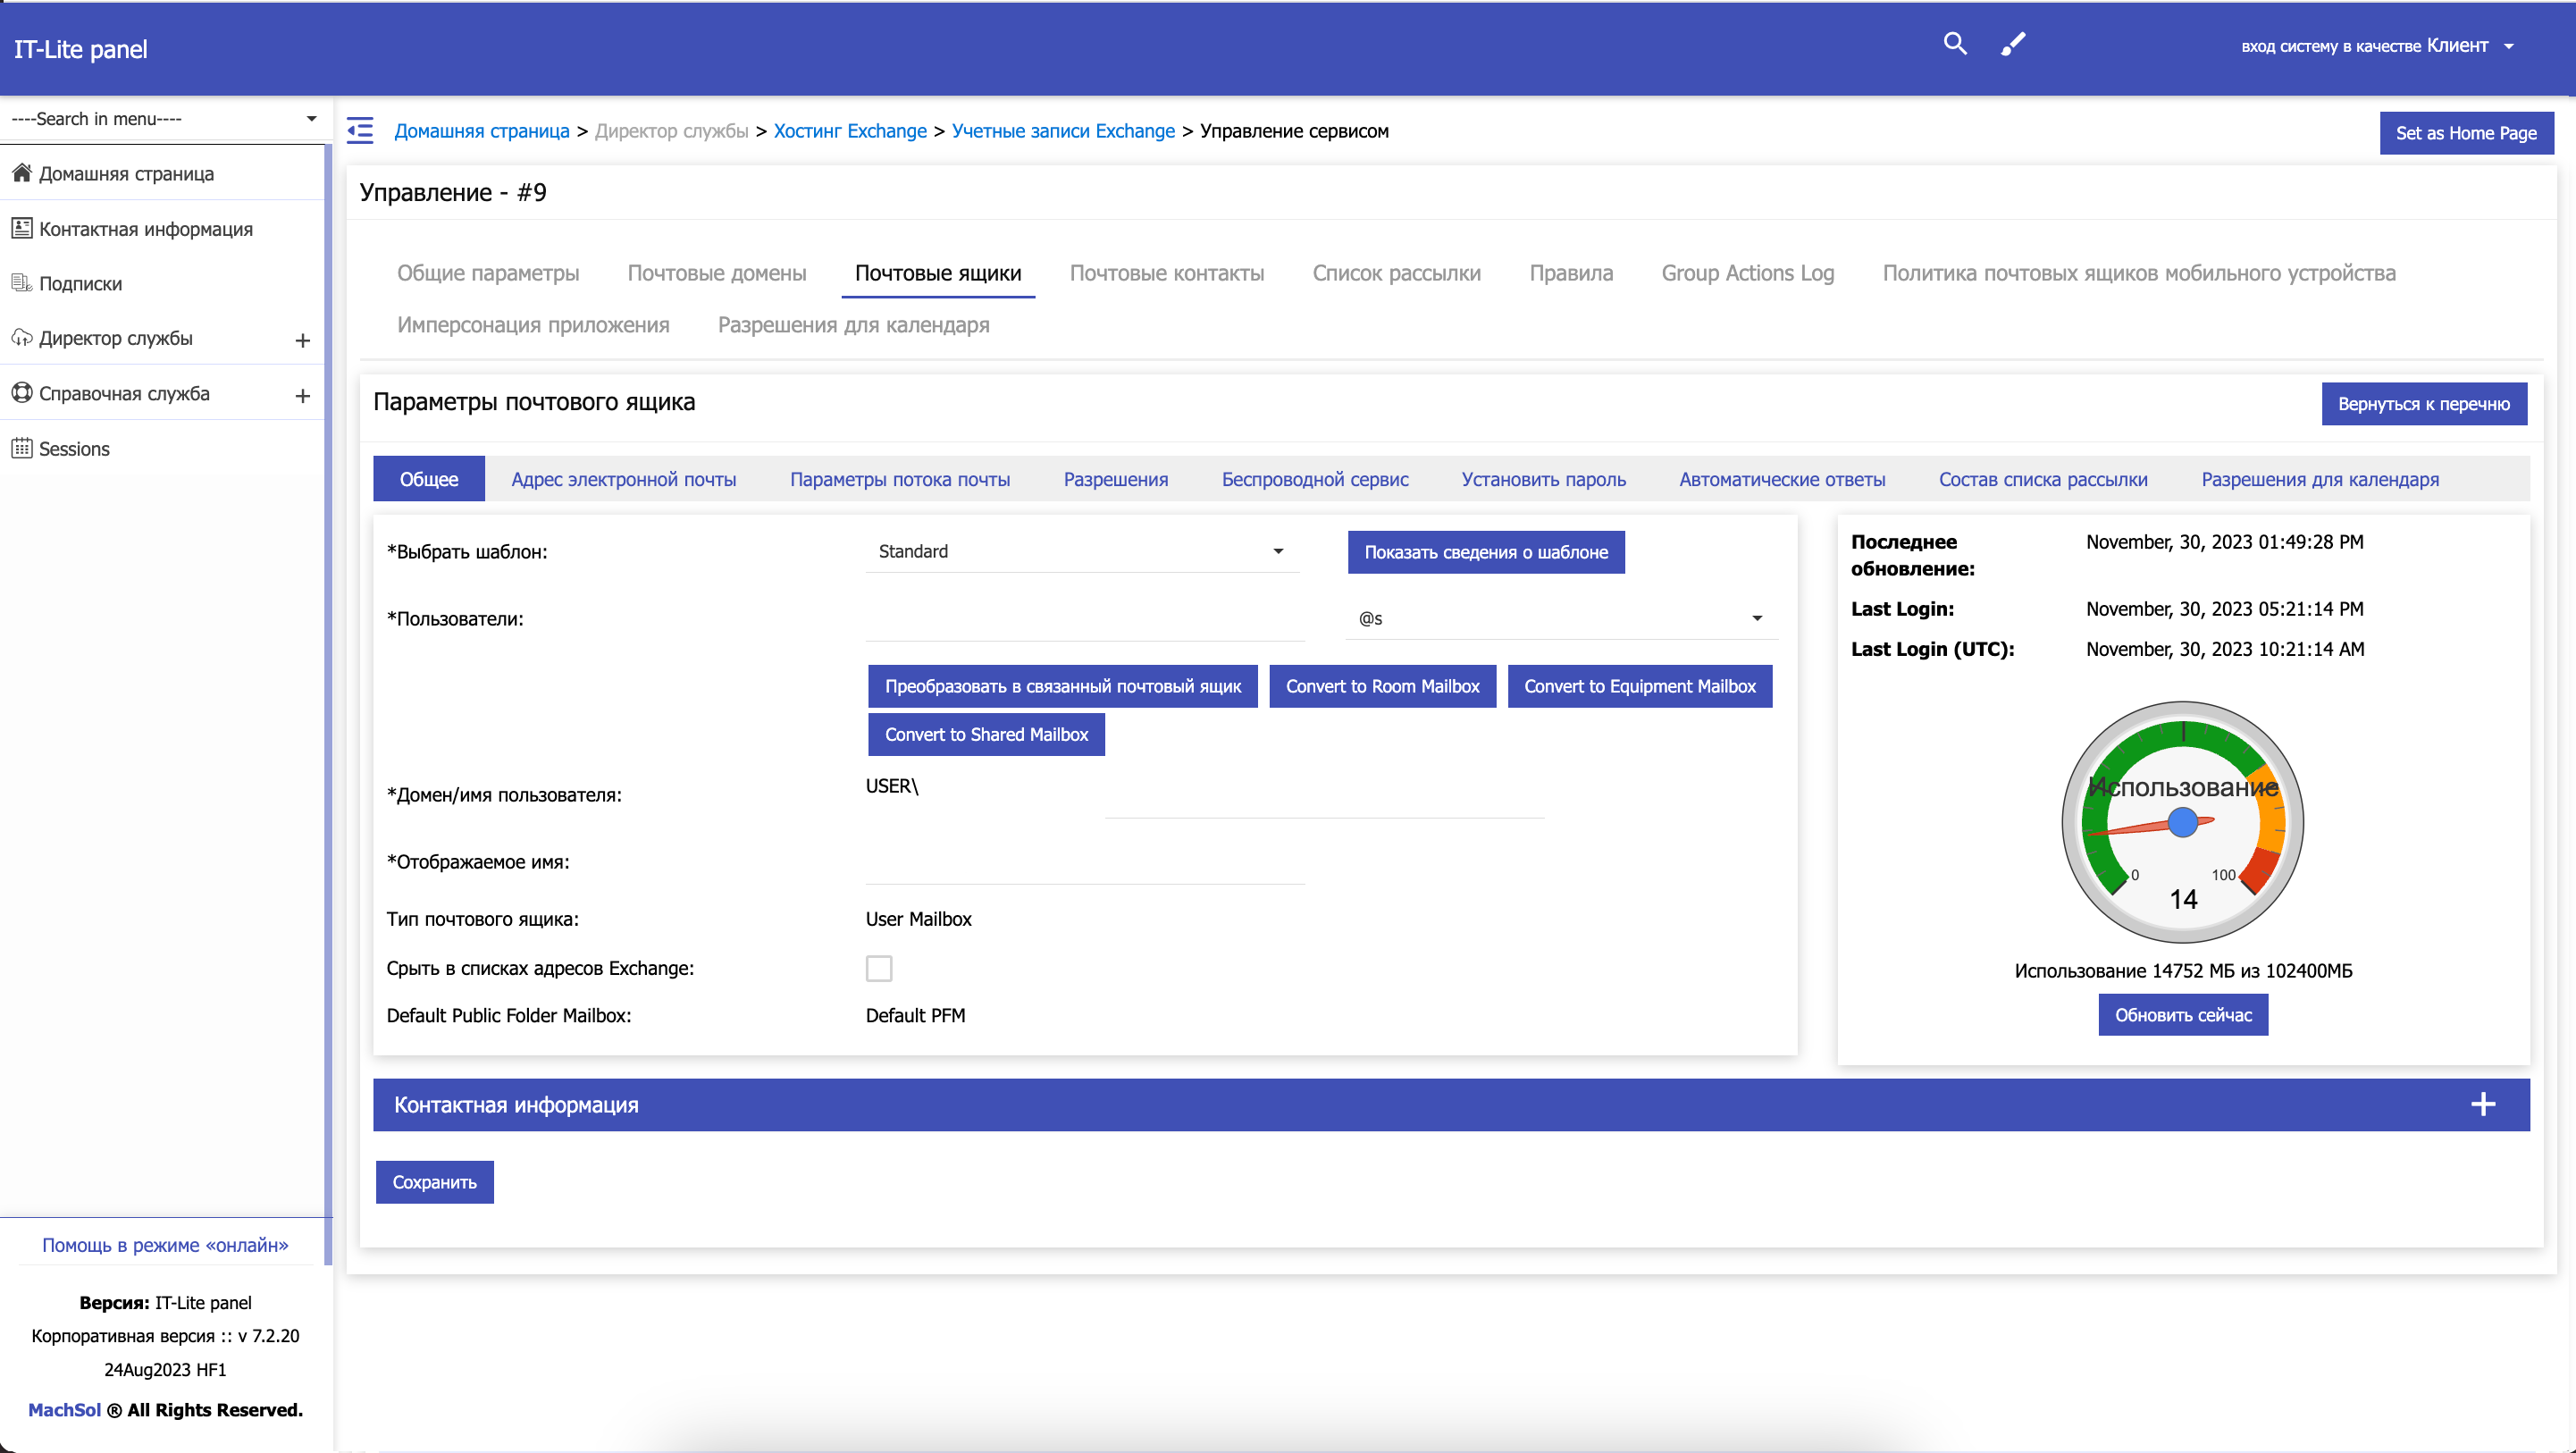The width and height of the screenshot is (2576, 1453).
Task: Open Адрес электронной почты sub-tab
Action: tap(624, 479)
